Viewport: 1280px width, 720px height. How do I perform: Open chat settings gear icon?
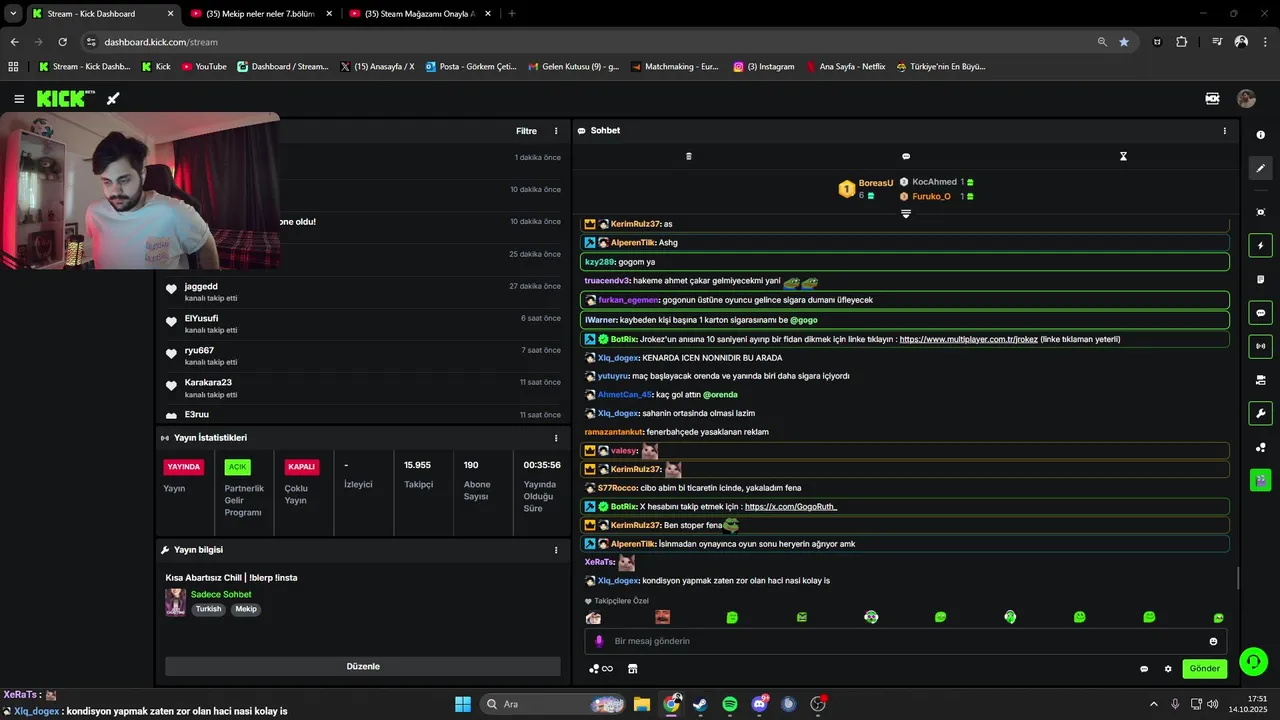[1168, 669]
